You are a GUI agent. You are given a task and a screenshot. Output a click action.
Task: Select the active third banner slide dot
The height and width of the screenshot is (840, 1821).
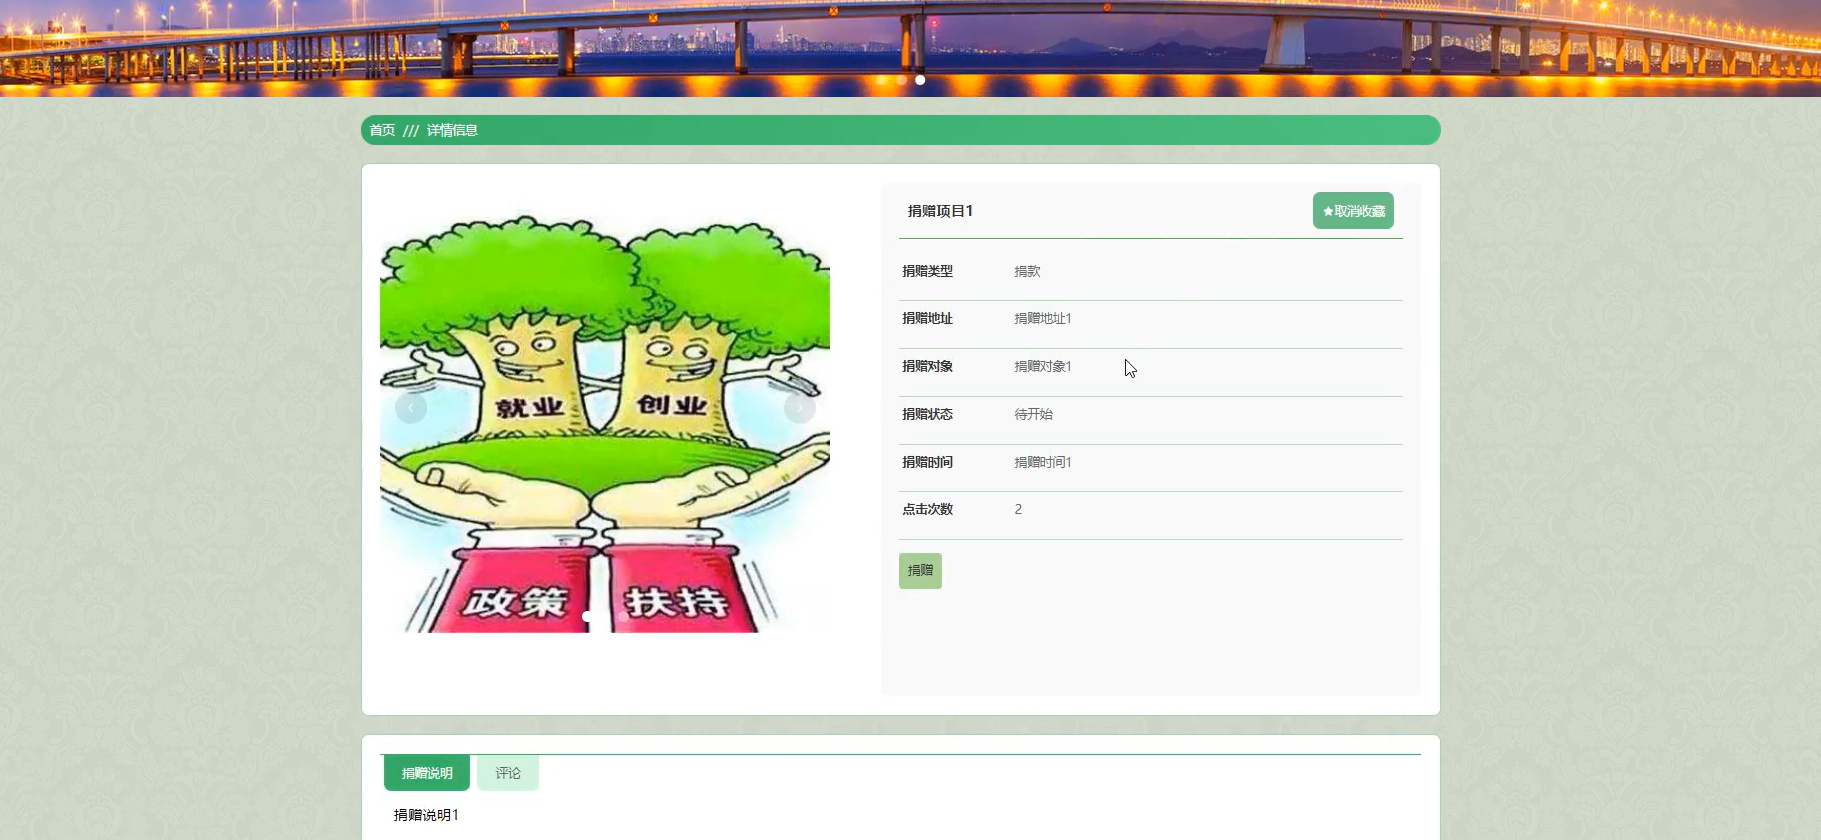point(920,80)
